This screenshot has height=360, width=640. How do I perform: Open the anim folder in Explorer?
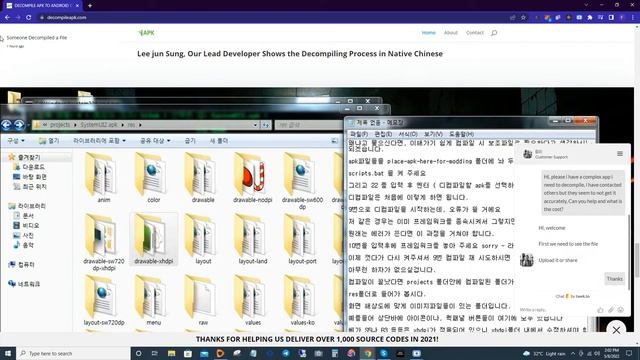point(104,178)
